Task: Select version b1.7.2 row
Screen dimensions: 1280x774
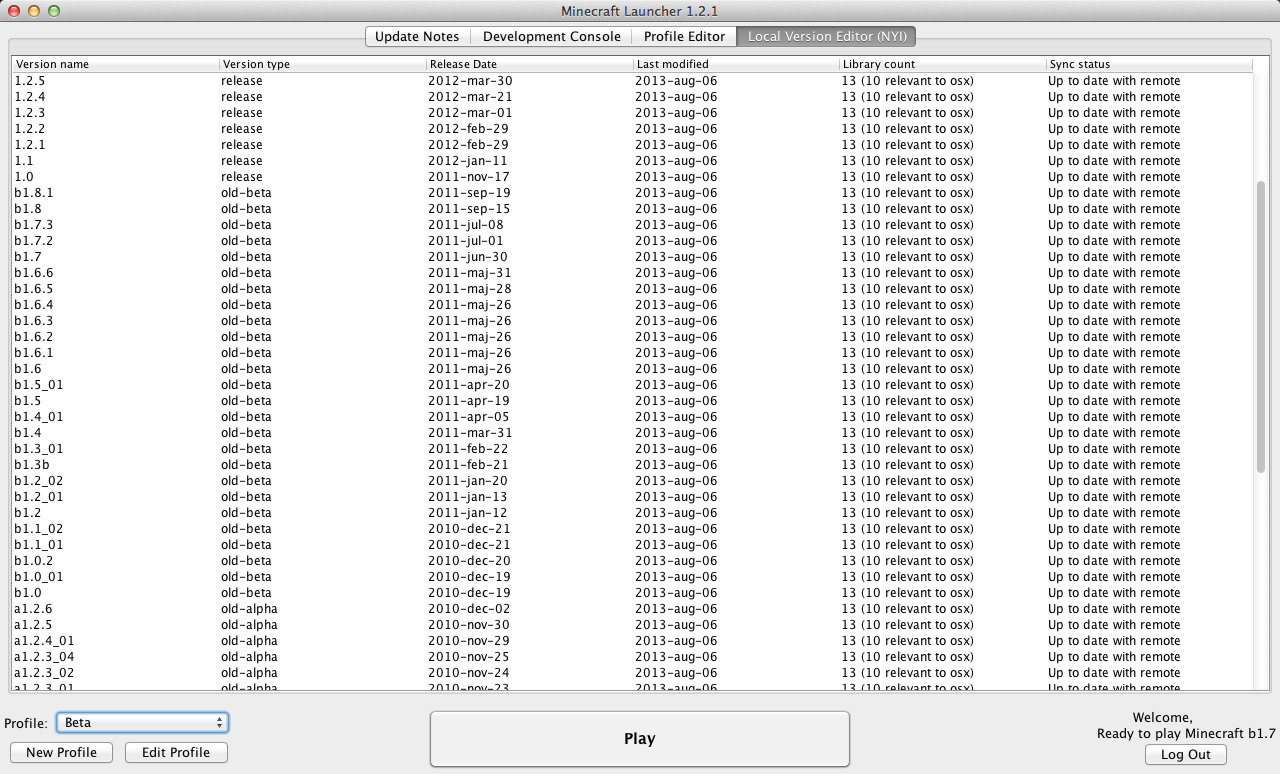Action: coord(633,241)
